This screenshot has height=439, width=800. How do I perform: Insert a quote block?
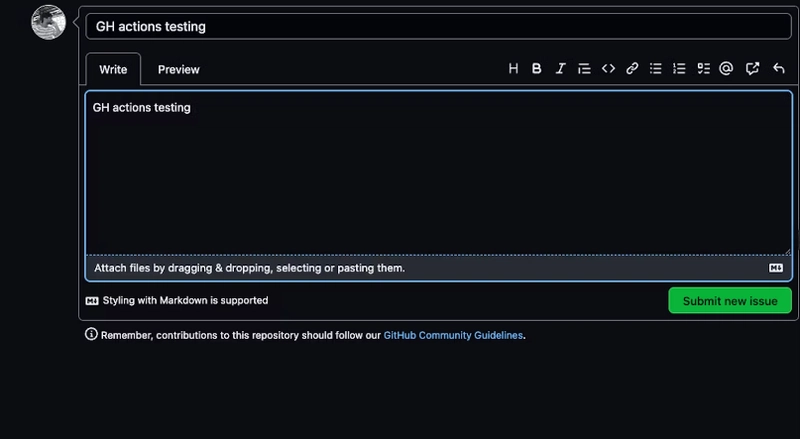coord(584,68)
